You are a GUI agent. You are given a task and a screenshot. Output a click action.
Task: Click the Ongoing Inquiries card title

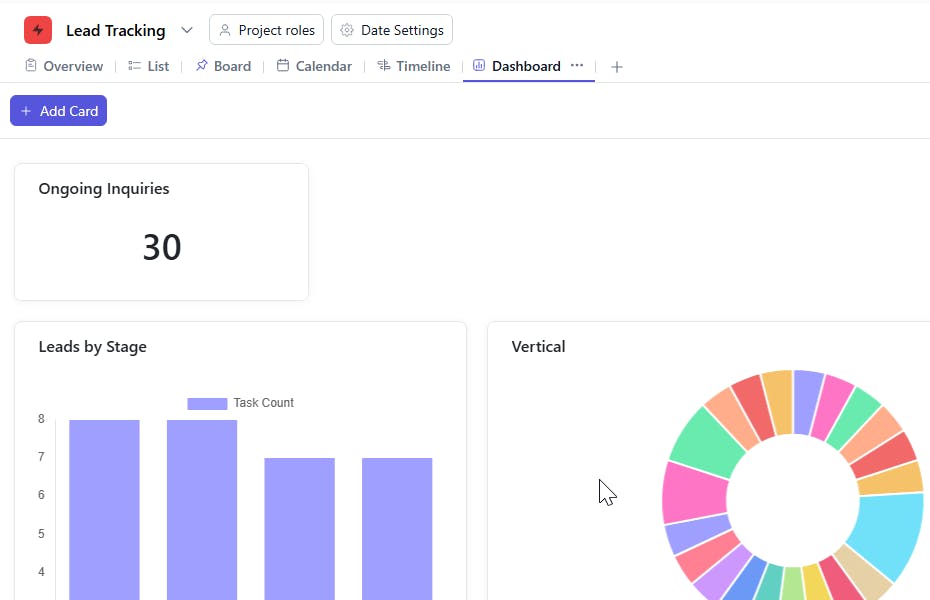(x=104, y=189)
